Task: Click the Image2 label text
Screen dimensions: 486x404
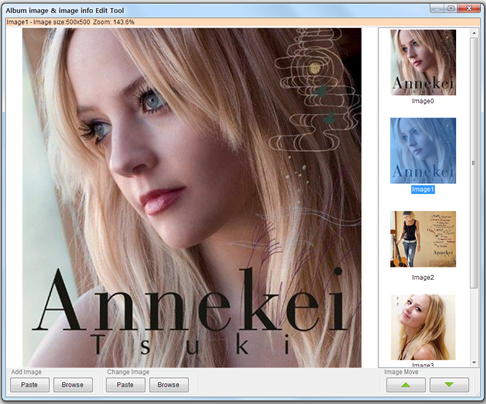Action: pos(423,277)
